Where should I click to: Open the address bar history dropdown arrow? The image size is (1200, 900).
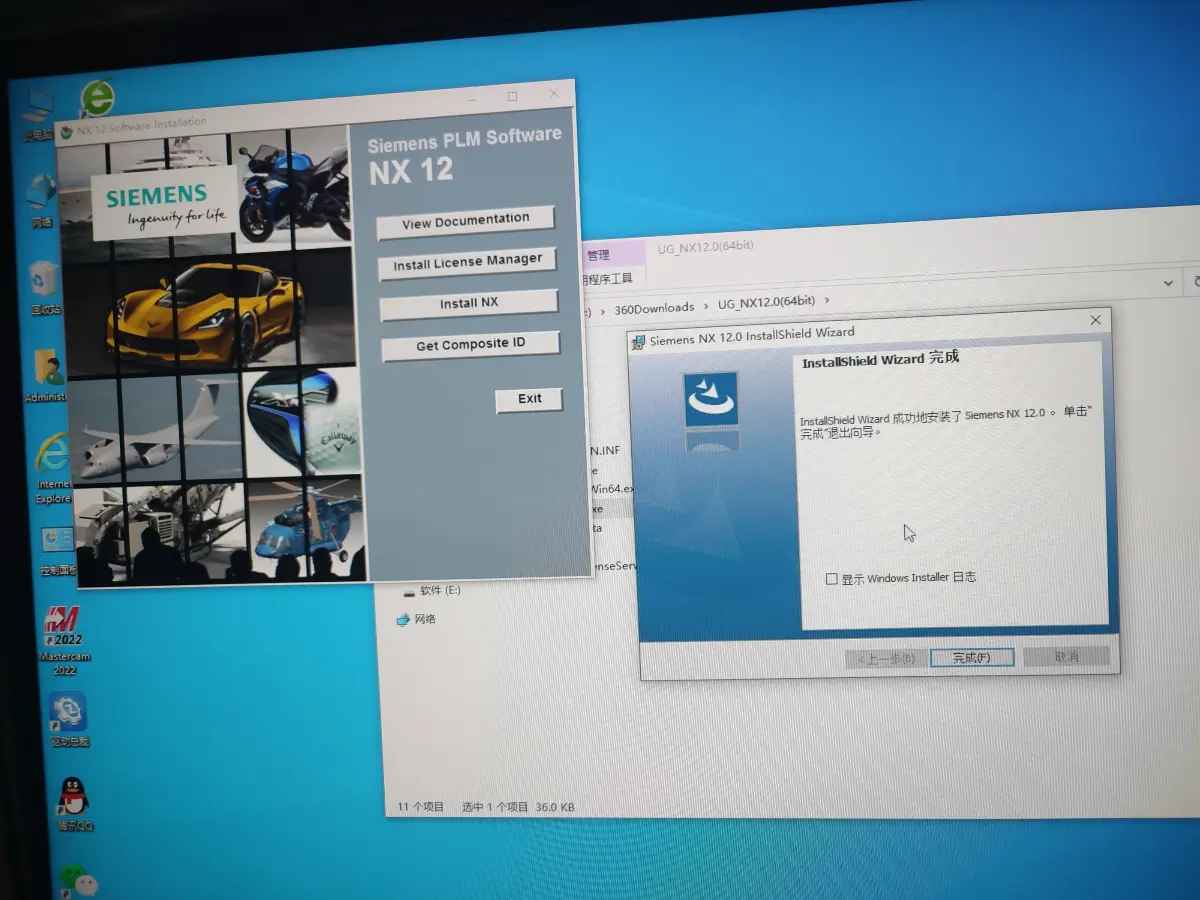pos(1168,284)
